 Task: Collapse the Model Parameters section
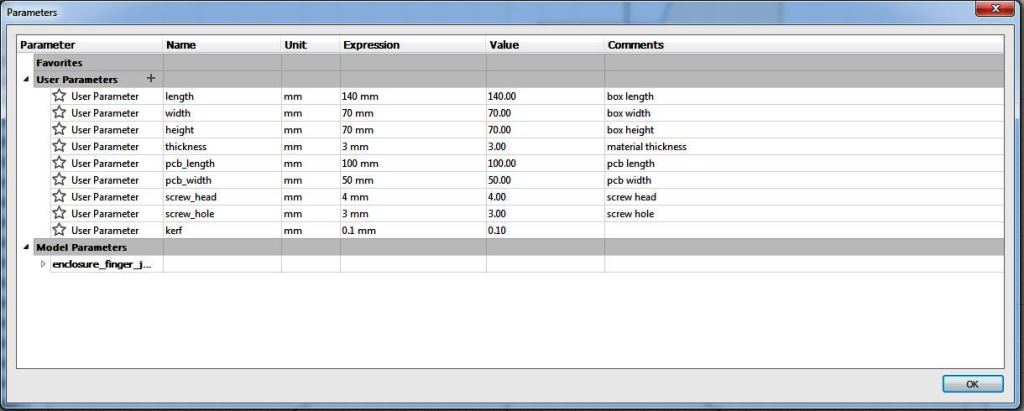click(x=26, y=248)
